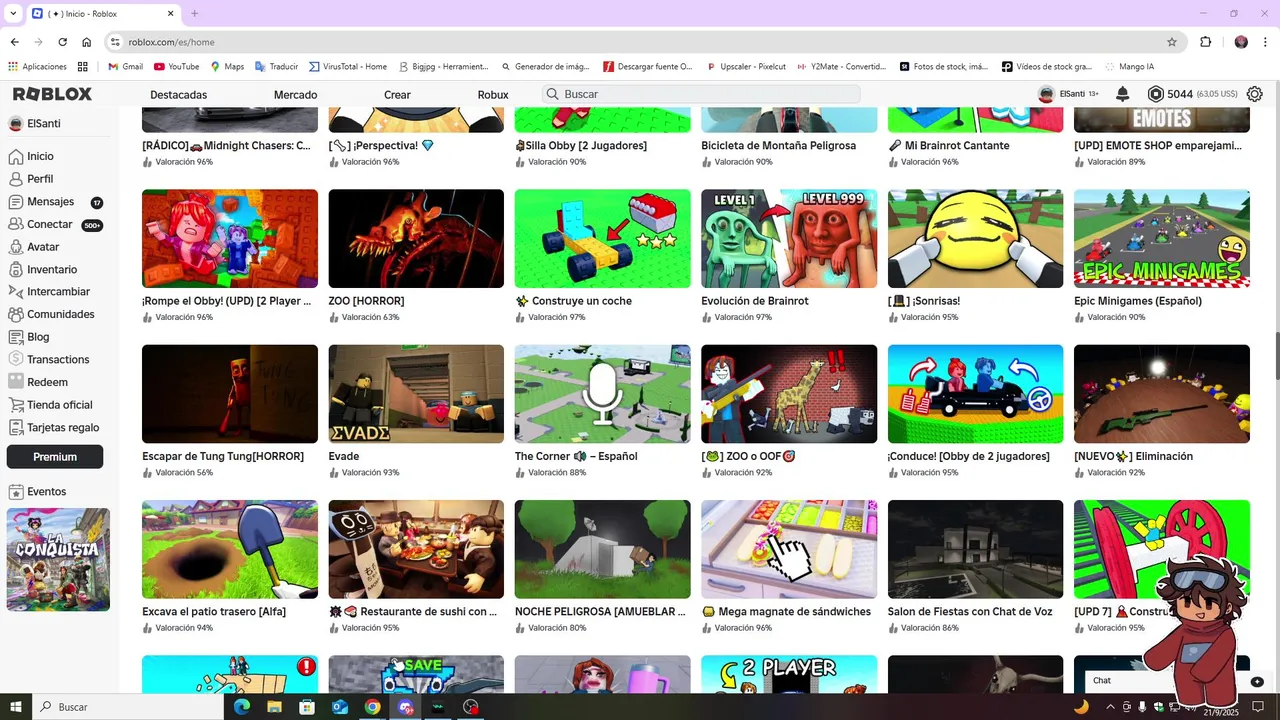Screen dimensions: 1280x720
Task: Open YouTube bookmark
Action: (x=176, y=67)
